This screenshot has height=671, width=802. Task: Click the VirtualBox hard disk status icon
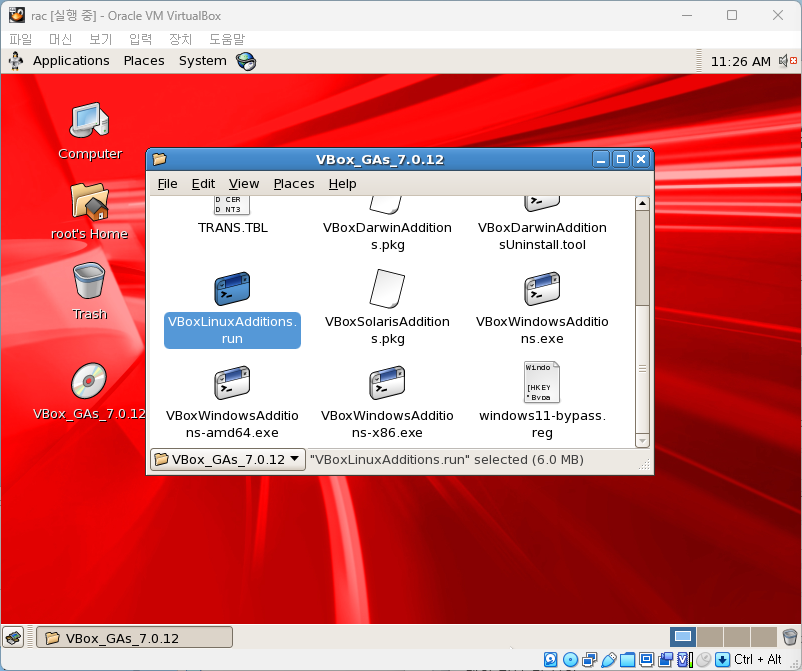click(550, 659)
